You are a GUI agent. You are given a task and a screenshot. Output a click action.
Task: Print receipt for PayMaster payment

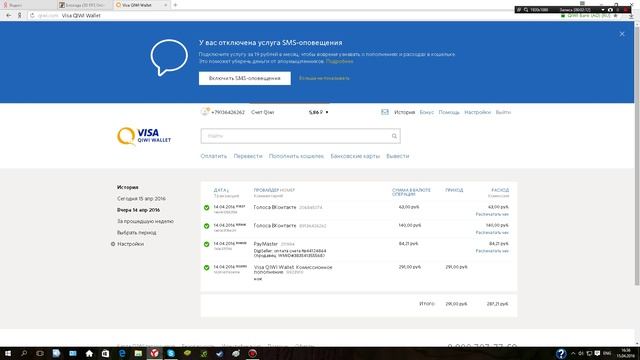(x=492, y=251)
